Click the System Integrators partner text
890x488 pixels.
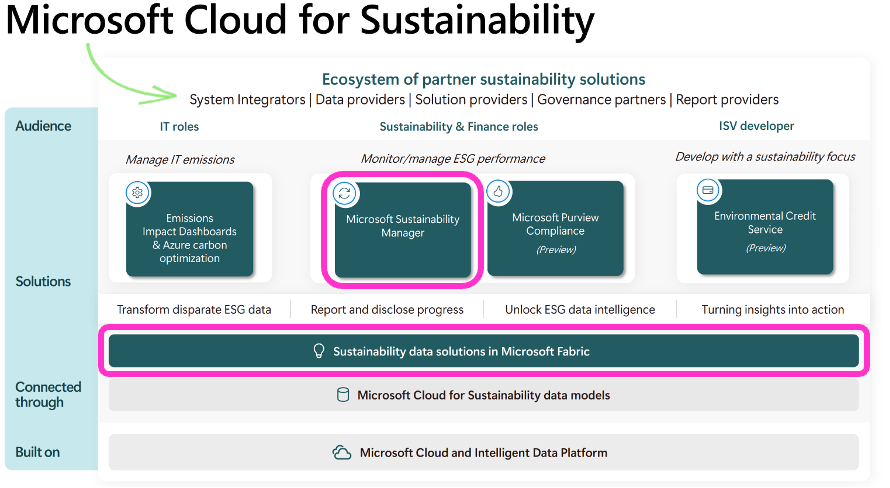pos(247,100)
